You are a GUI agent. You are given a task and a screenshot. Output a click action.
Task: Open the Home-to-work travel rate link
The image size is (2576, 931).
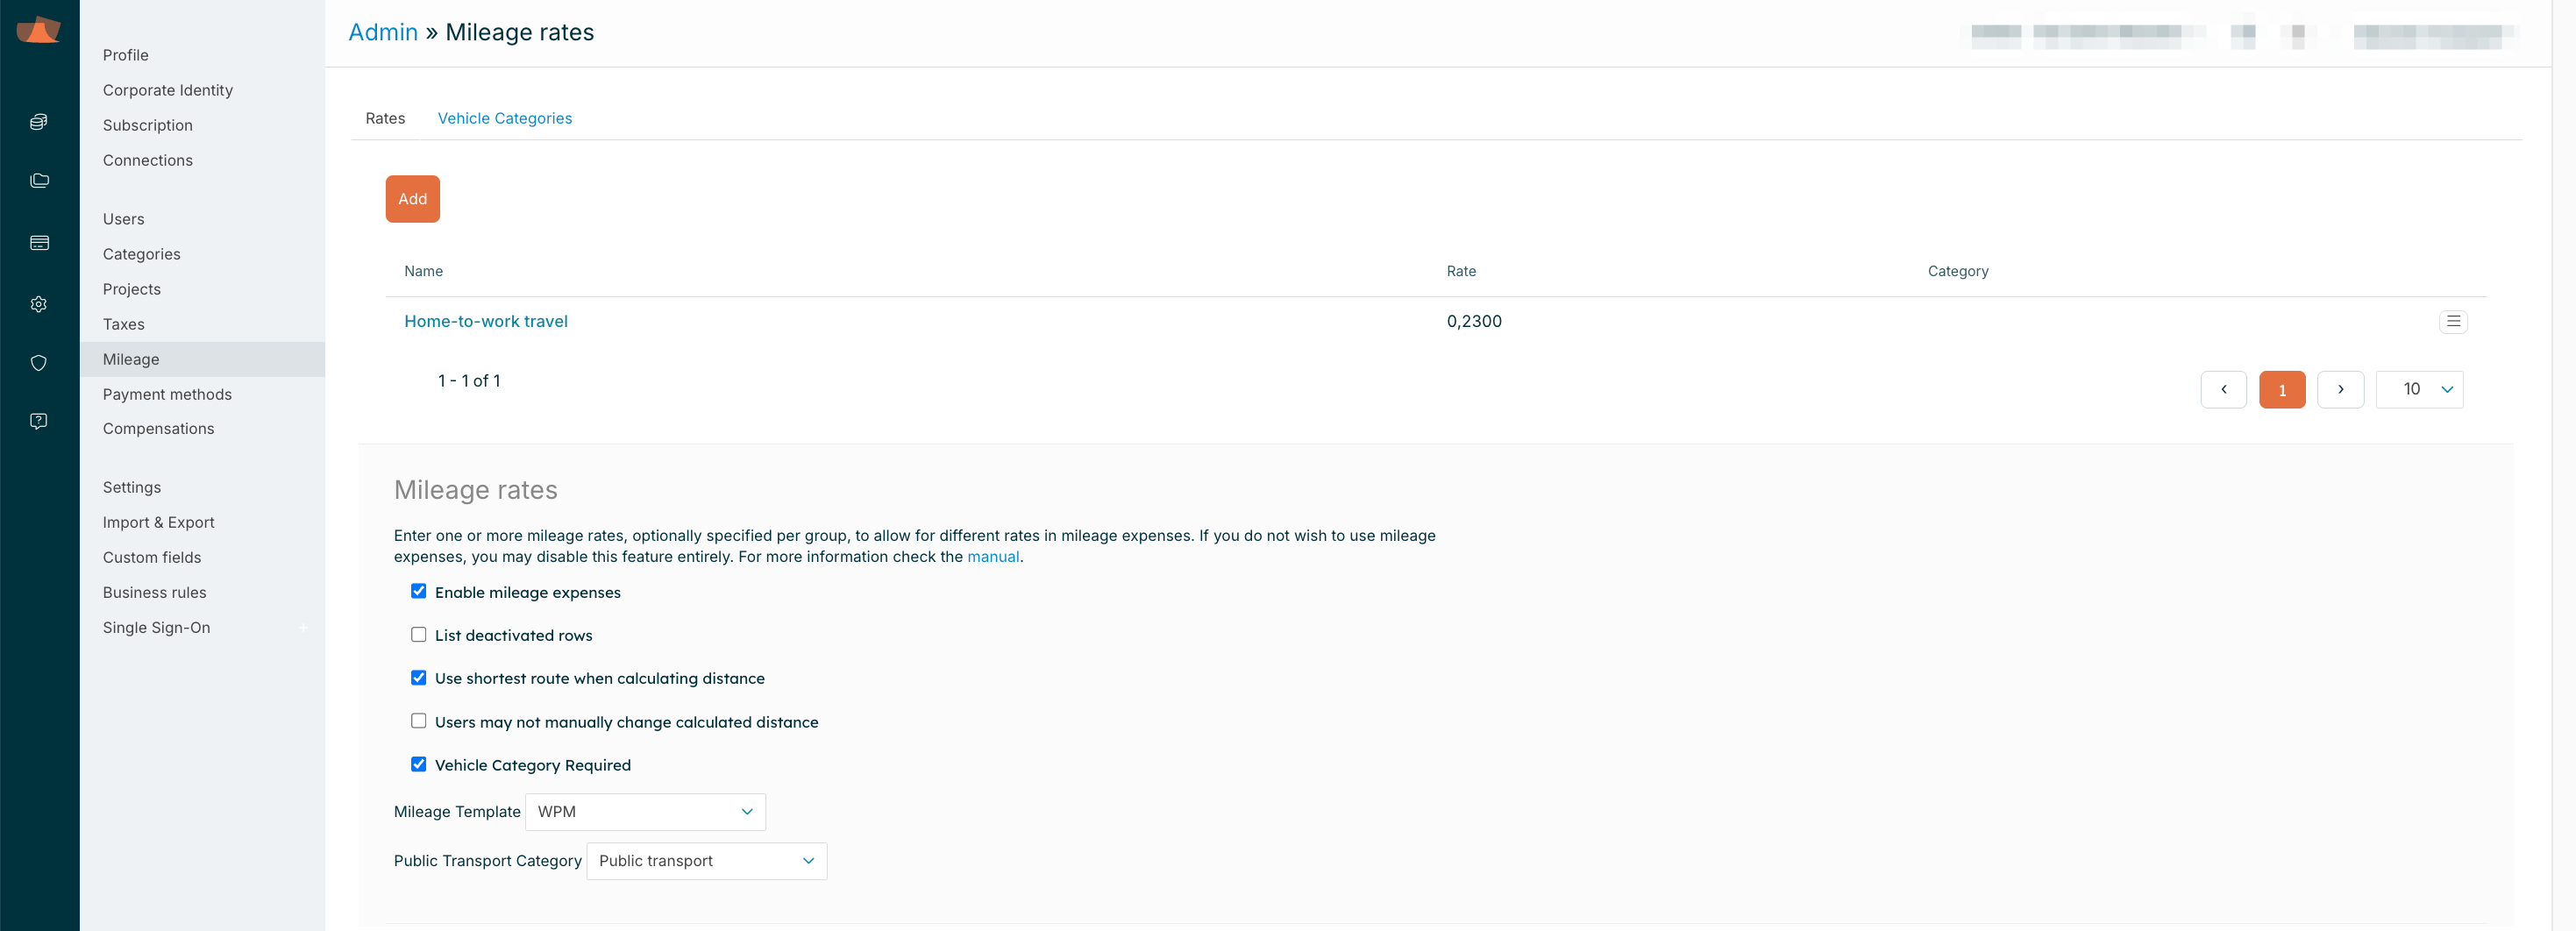(485, 321)
